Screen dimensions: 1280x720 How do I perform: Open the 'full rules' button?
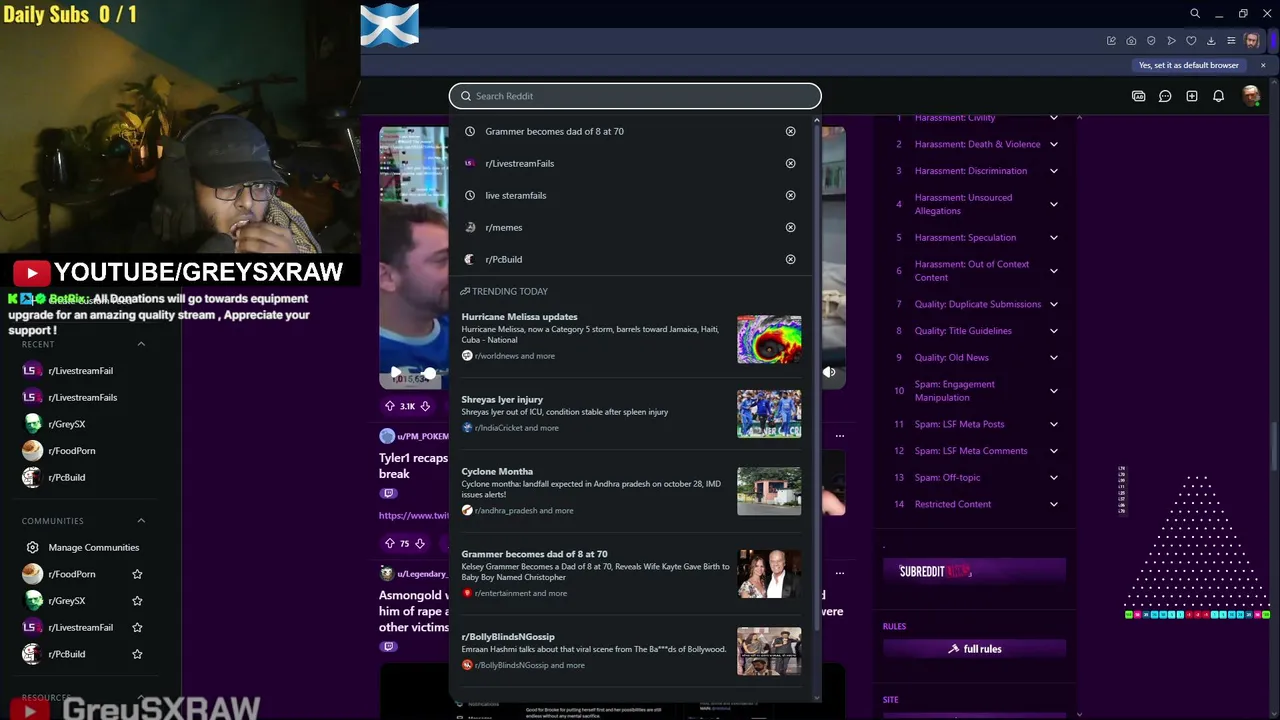974,649
